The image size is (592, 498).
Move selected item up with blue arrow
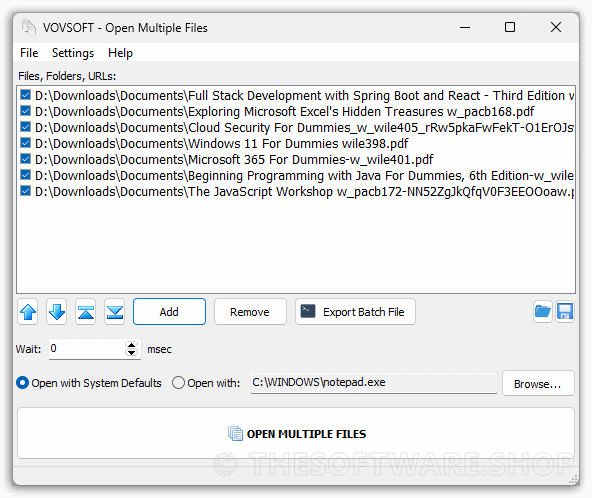point(28,312)
